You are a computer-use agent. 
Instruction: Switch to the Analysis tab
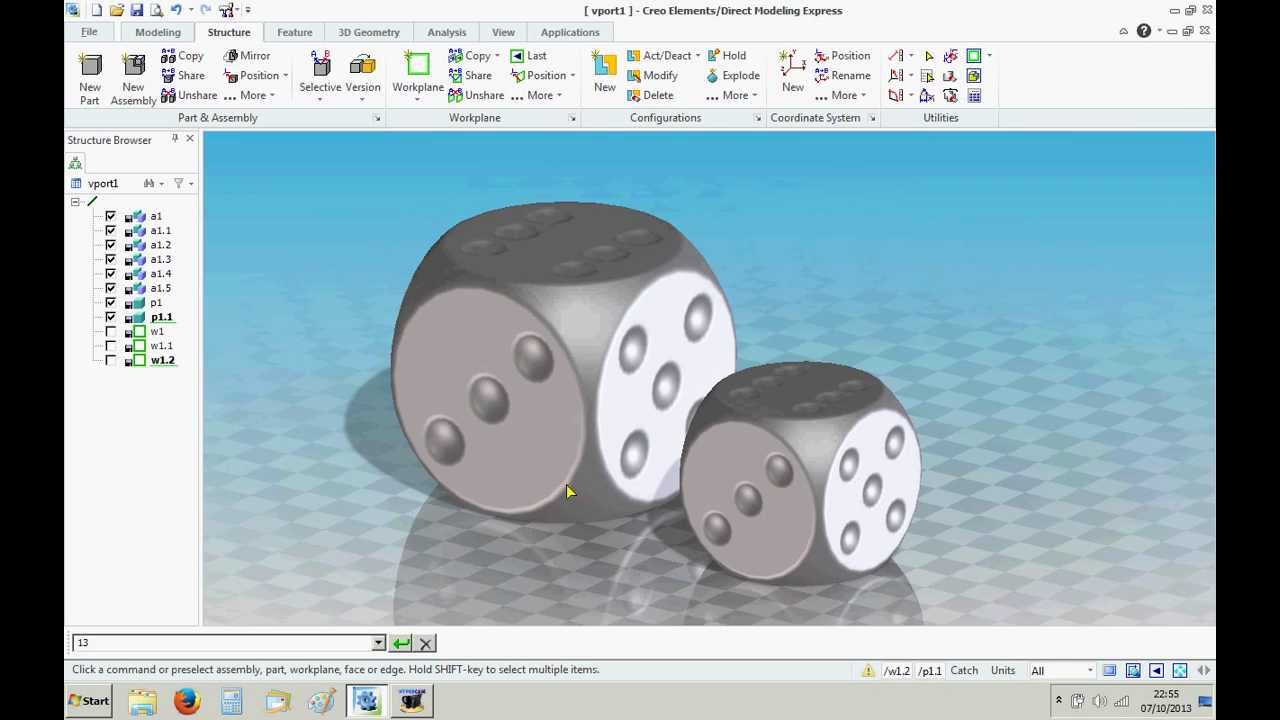pyautogui.click(x=447, y=32)
